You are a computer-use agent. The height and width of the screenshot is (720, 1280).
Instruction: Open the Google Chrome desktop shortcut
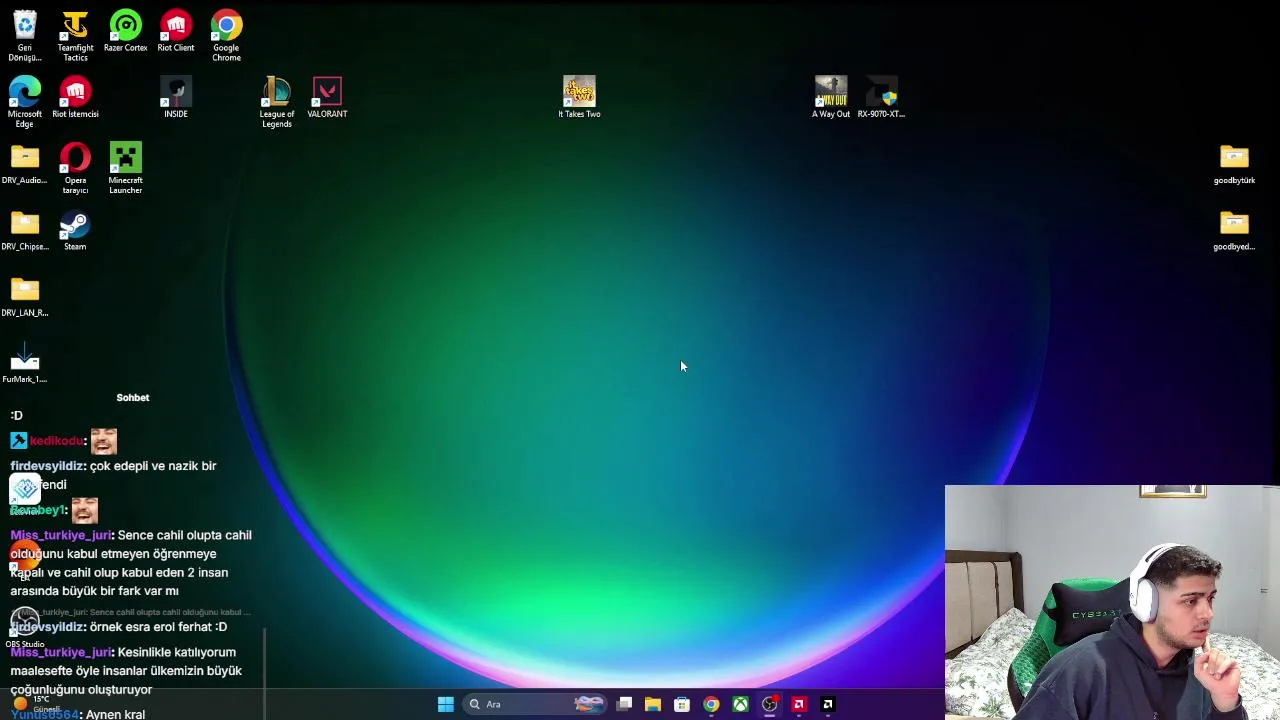(226, 35)
